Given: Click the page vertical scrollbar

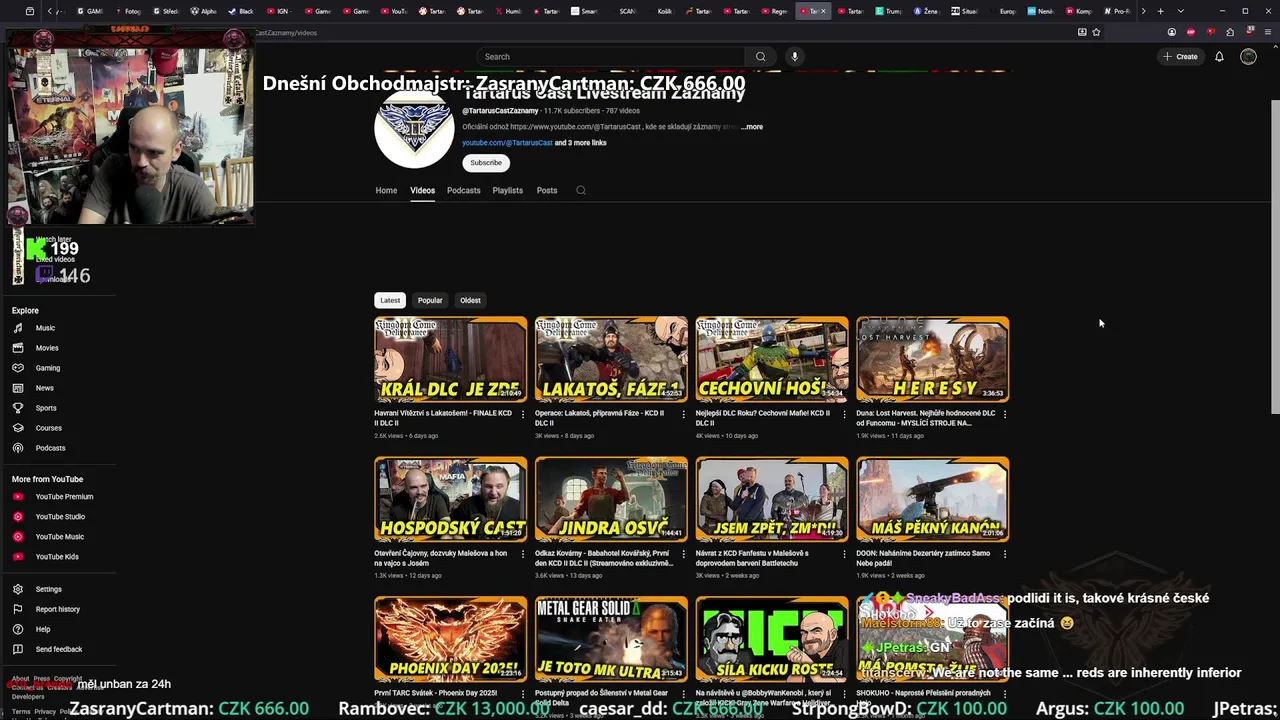Looking at the screenshot, I should pos(1275,257).
